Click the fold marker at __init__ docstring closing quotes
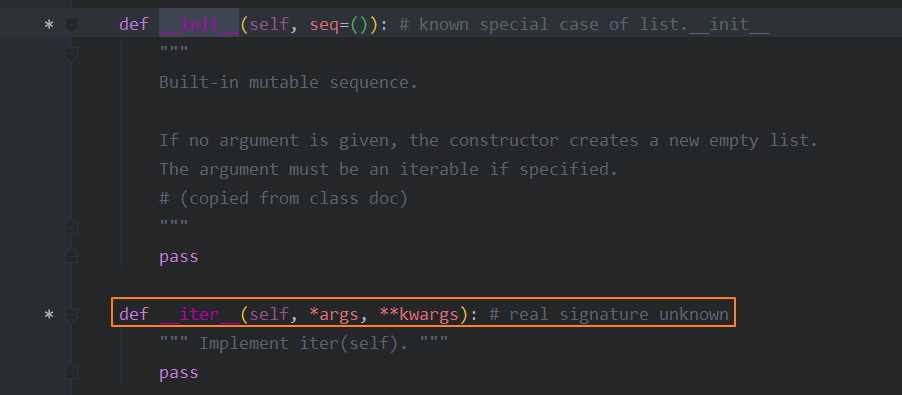Screen dimensions: 902x395 pos(72,228)
